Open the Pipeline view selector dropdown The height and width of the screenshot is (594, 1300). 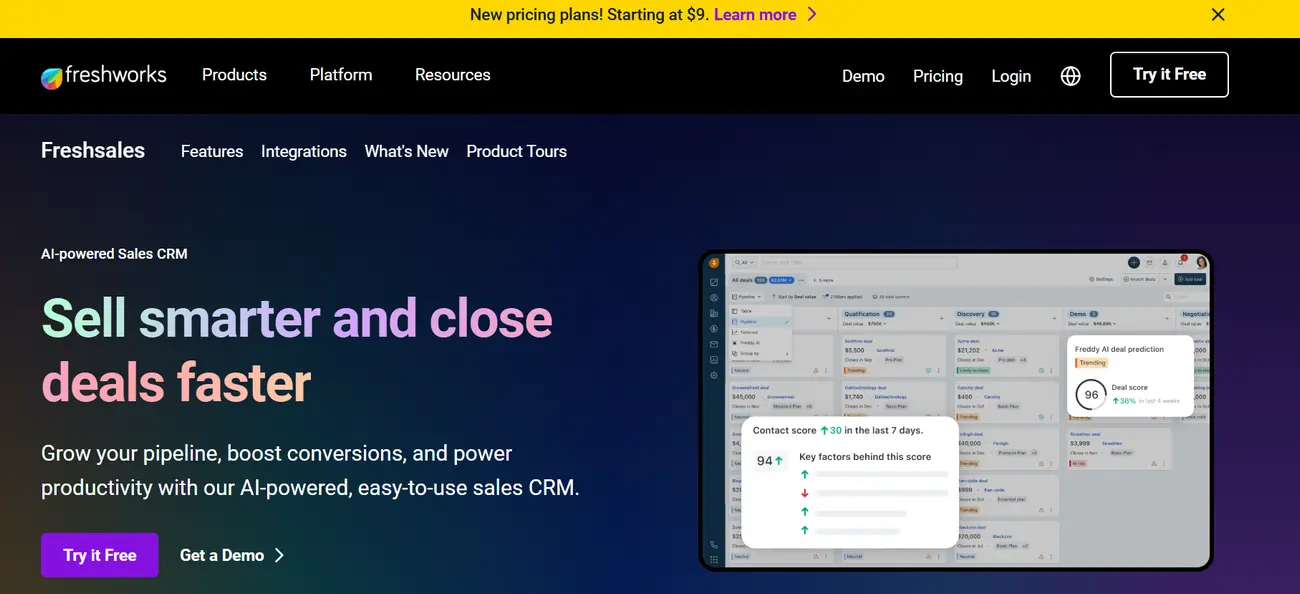coord(747,297)
